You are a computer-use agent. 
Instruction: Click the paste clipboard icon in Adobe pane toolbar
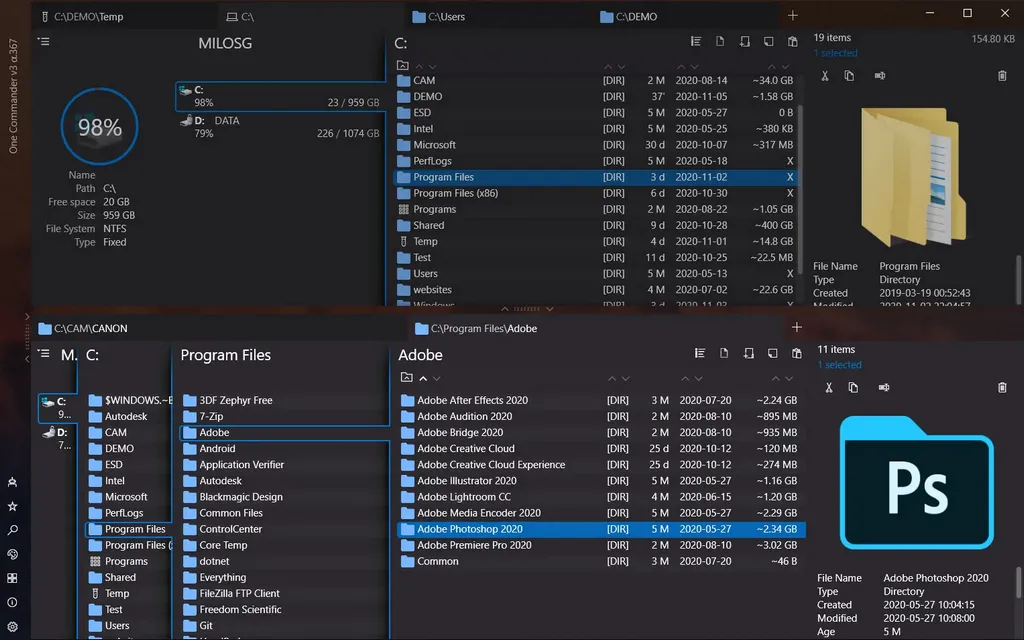pyautogui.click(x=797, y=353)
